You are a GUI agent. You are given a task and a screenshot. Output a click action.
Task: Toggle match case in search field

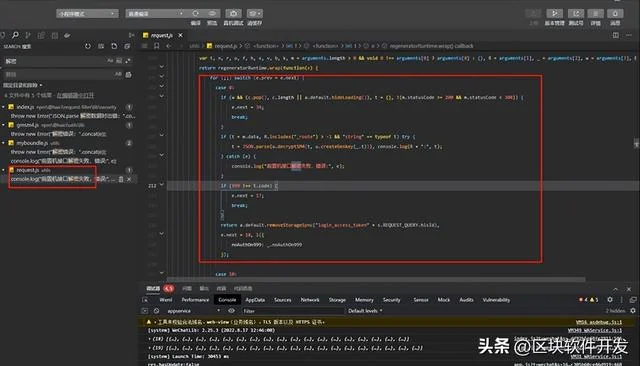110,60
